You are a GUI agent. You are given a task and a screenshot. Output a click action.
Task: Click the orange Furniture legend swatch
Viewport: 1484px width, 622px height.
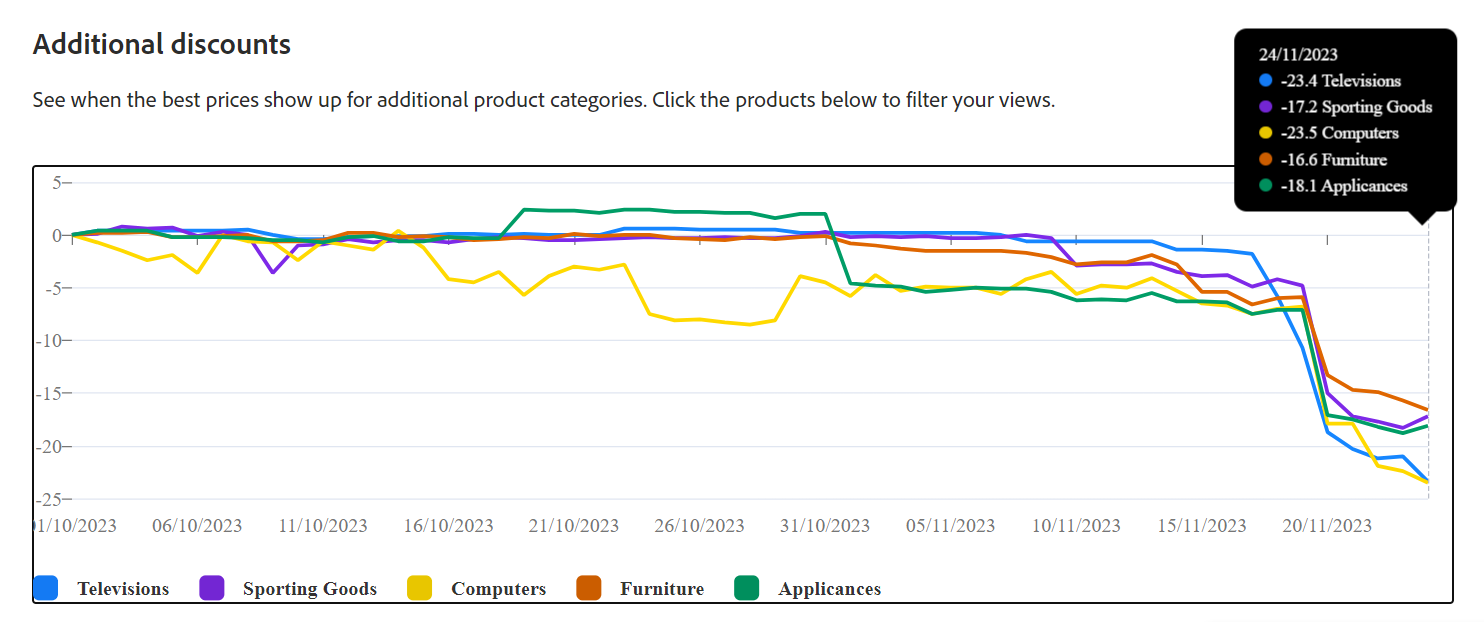pos(589,588)
